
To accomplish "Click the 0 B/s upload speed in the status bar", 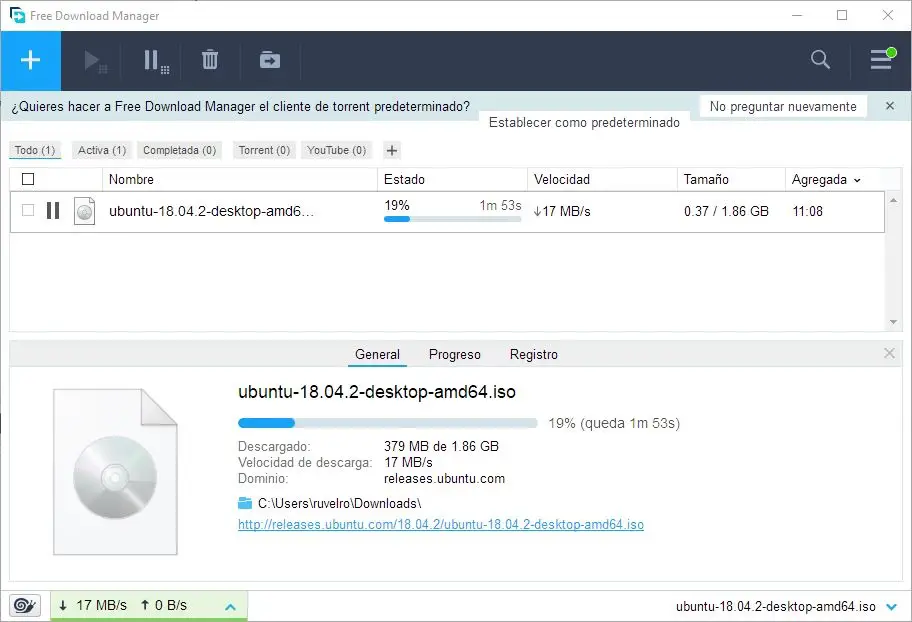I will pyautogui.click(x=163, y=605).
